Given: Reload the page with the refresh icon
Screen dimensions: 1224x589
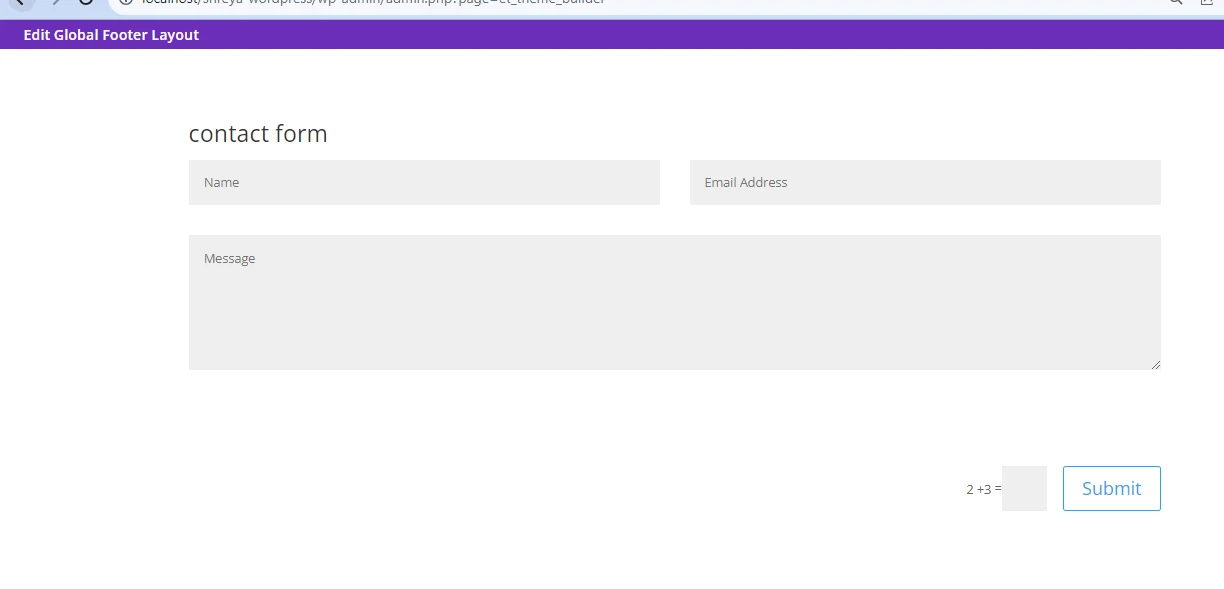Looking at the screenshot, I should tap(86, 3).
